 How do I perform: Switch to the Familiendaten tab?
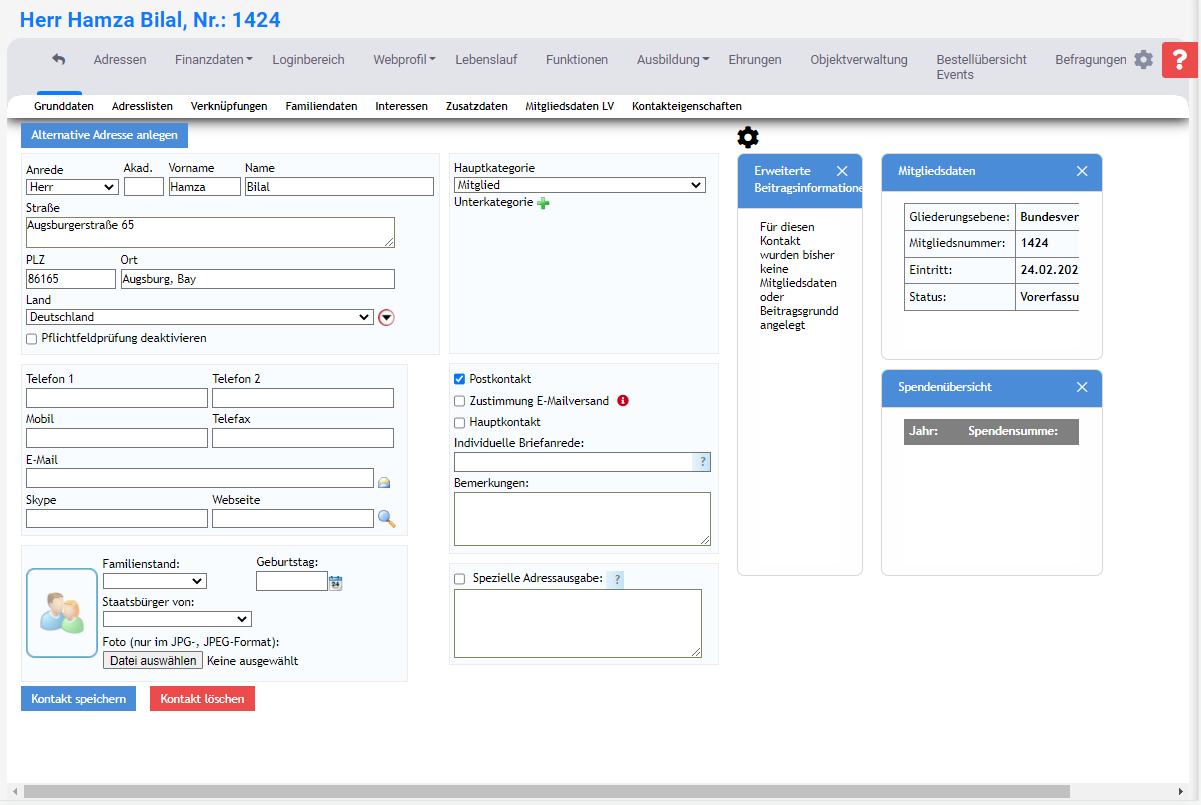coord(321,106)
